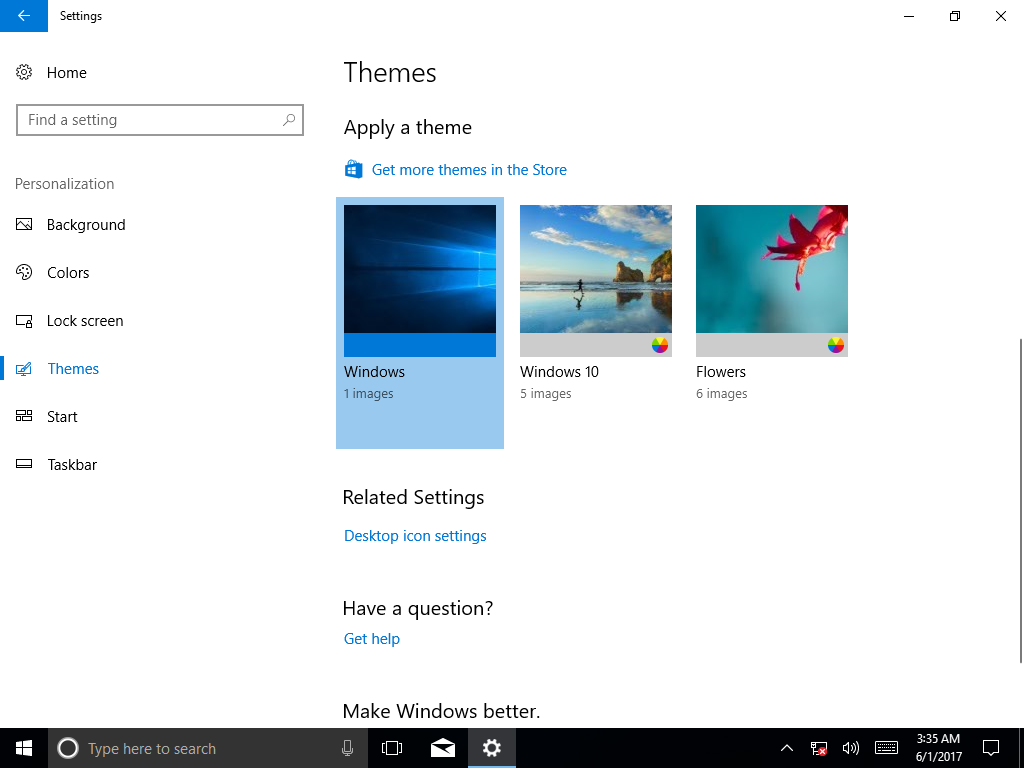
Task: Click the Background picture icon in the sidebar
Action: [x=24, y=225]
